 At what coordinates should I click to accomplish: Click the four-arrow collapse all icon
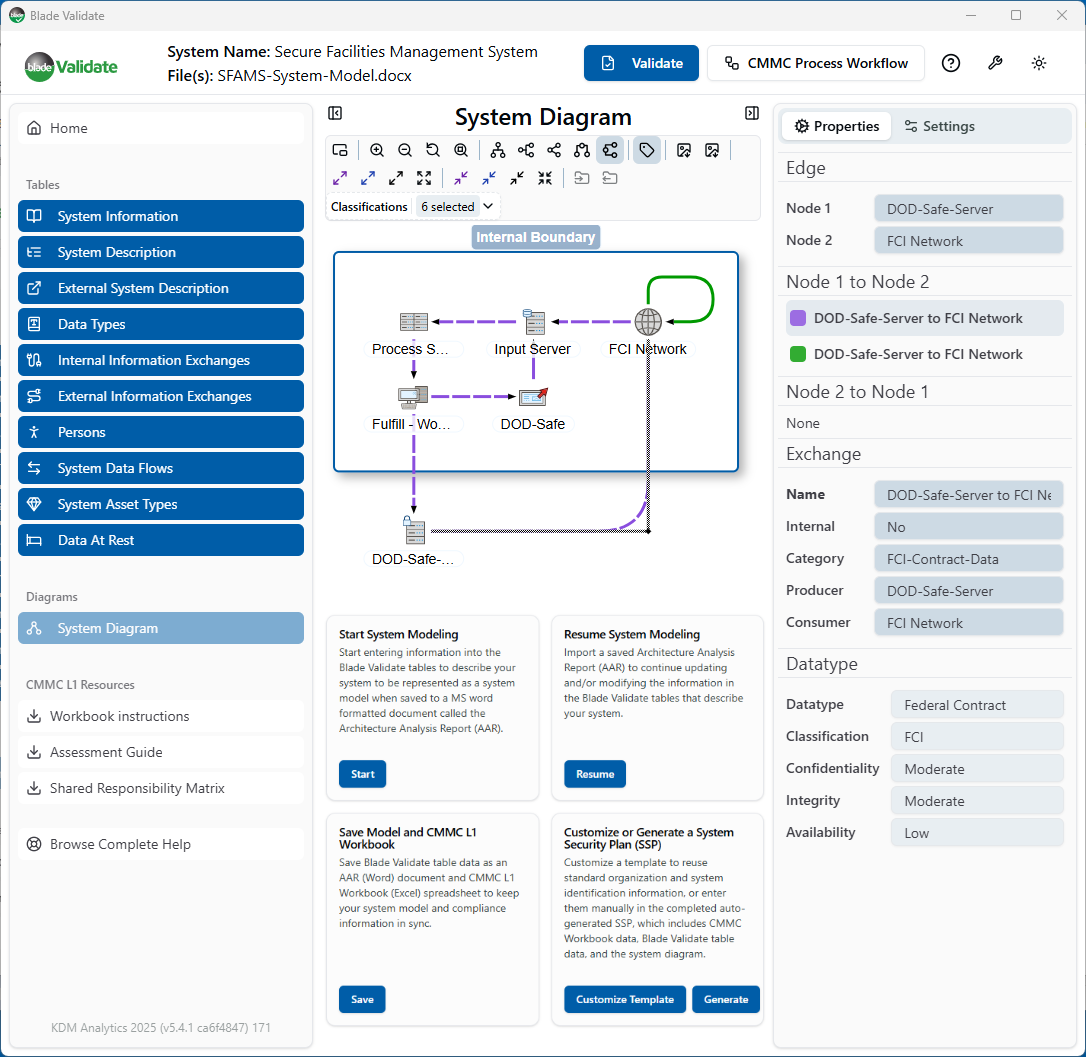(545, 178)
